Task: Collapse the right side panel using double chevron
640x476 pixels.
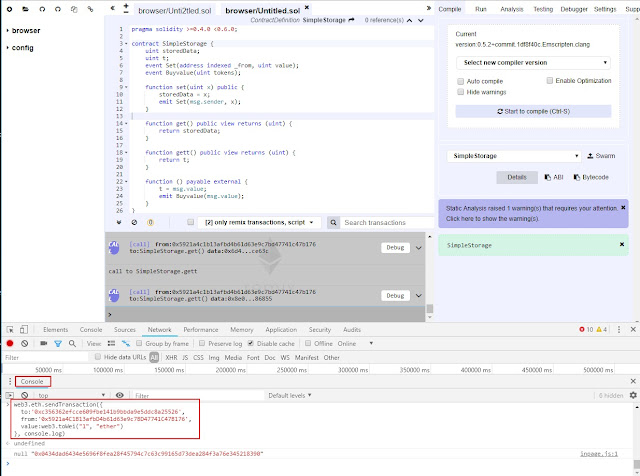Action: click(429, 8)
